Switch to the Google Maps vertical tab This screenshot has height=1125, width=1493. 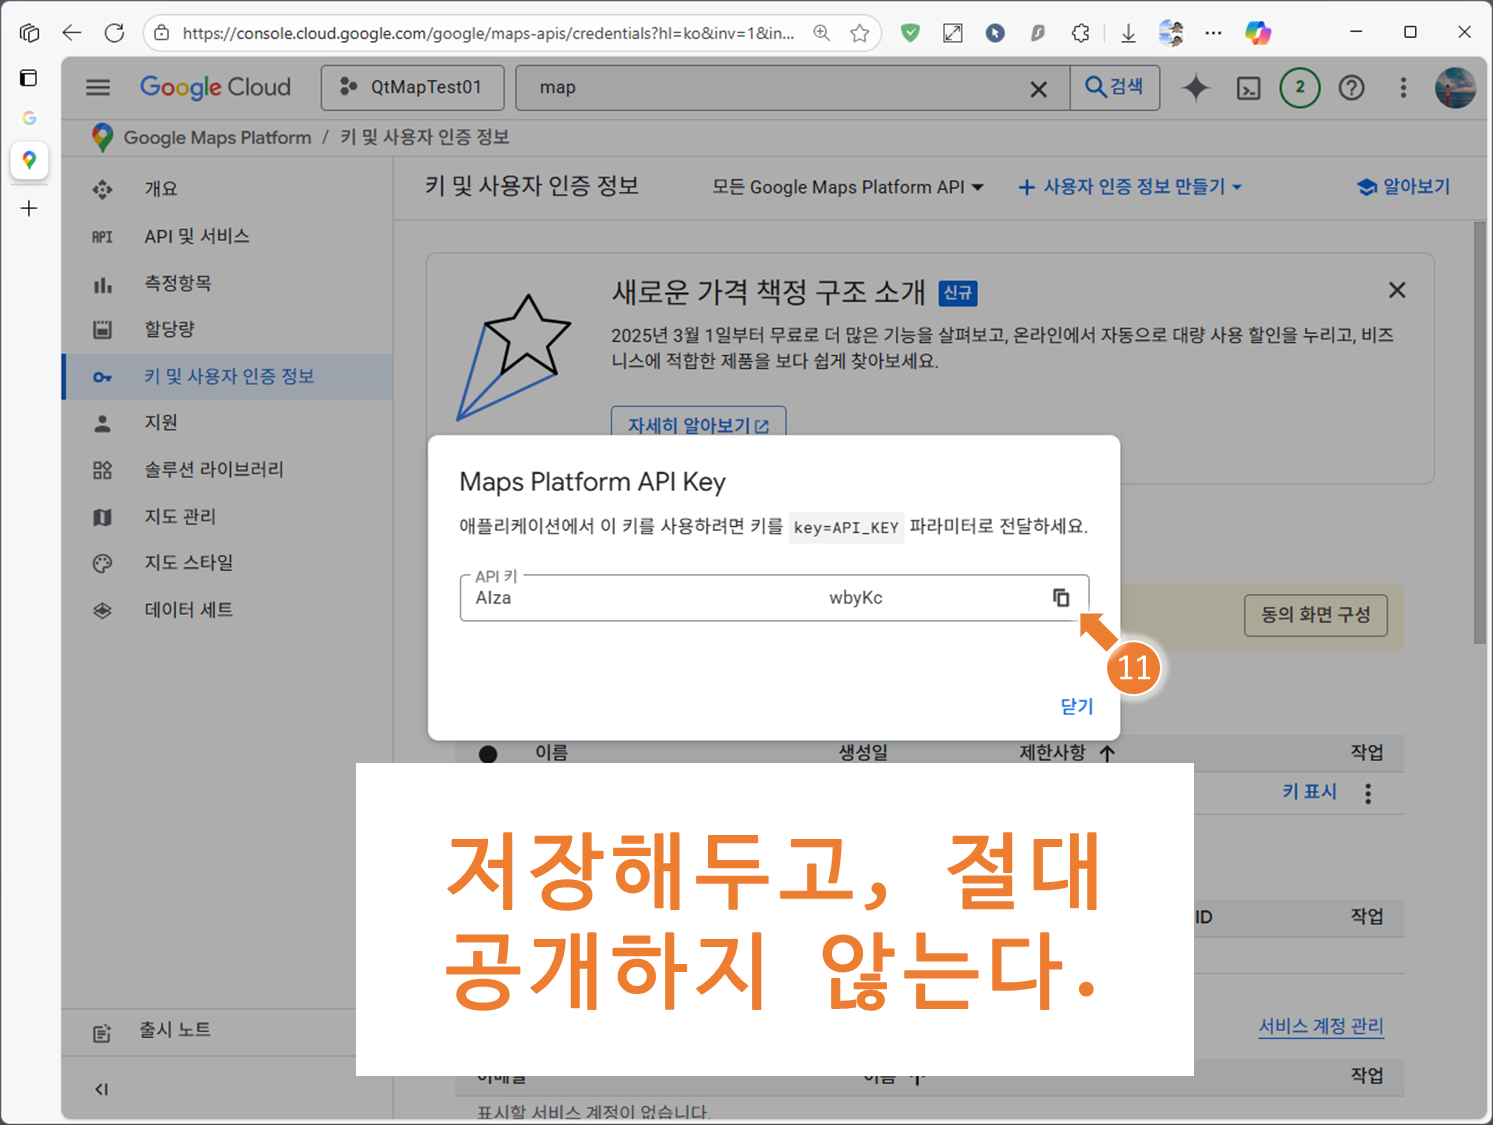(29, 160)
